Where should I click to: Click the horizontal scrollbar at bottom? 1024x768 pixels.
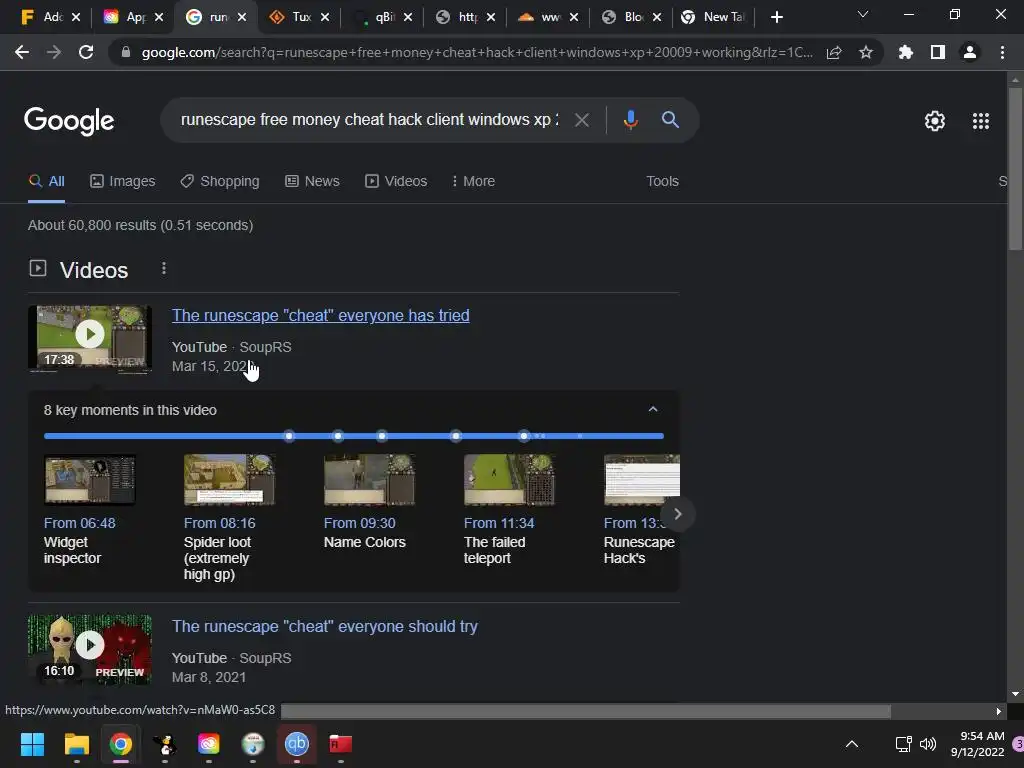(585, 711)
